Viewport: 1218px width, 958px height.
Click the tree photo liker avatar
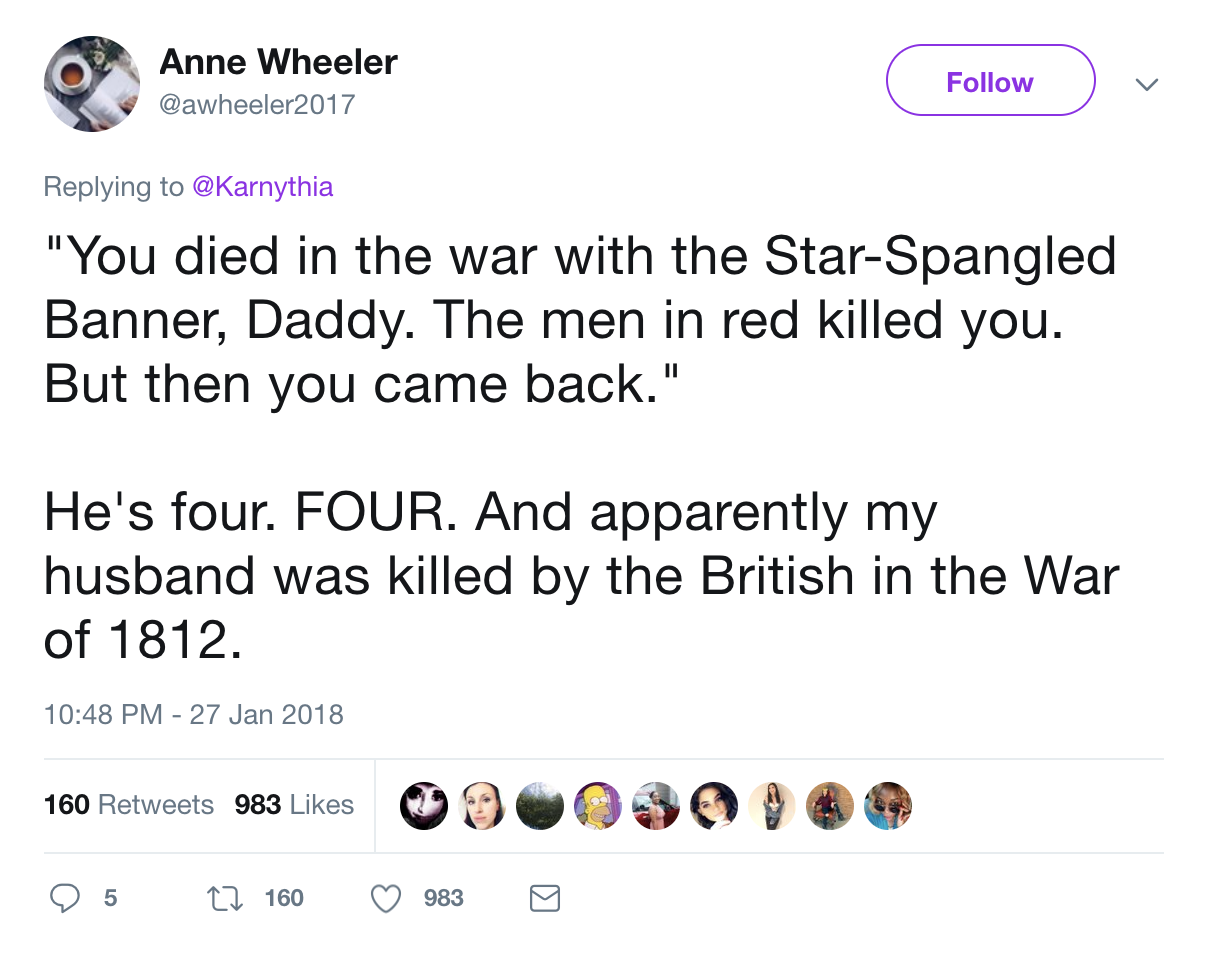540,806
